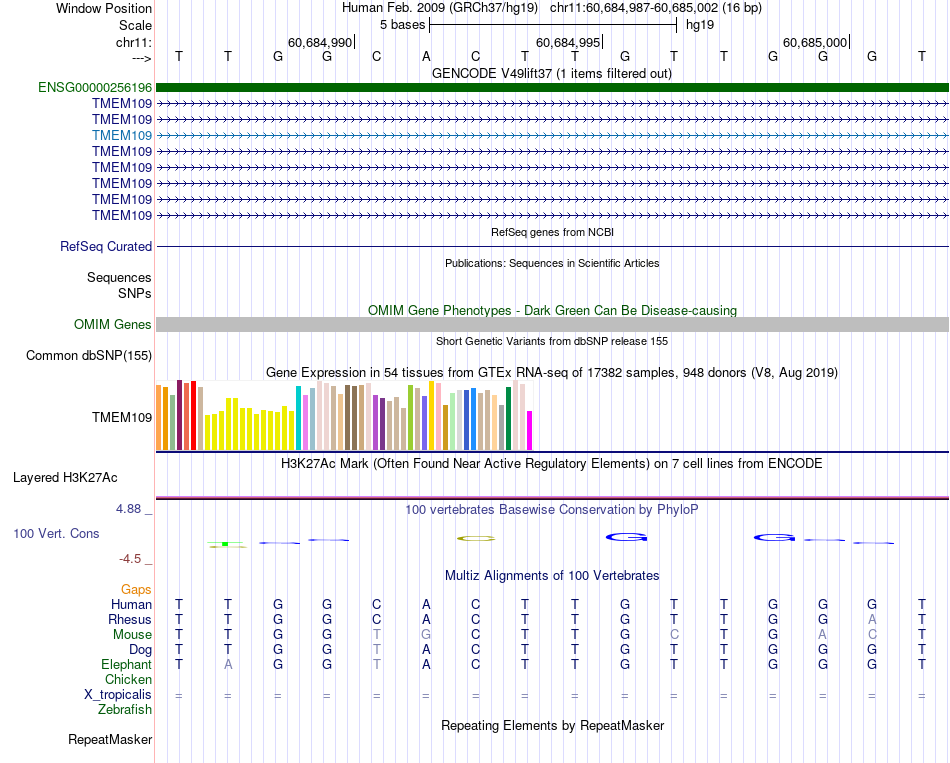Open the light-blue highlighted TMEM109 transcript label
This screenshot has width=950, height=763.
tap(122, 136)
